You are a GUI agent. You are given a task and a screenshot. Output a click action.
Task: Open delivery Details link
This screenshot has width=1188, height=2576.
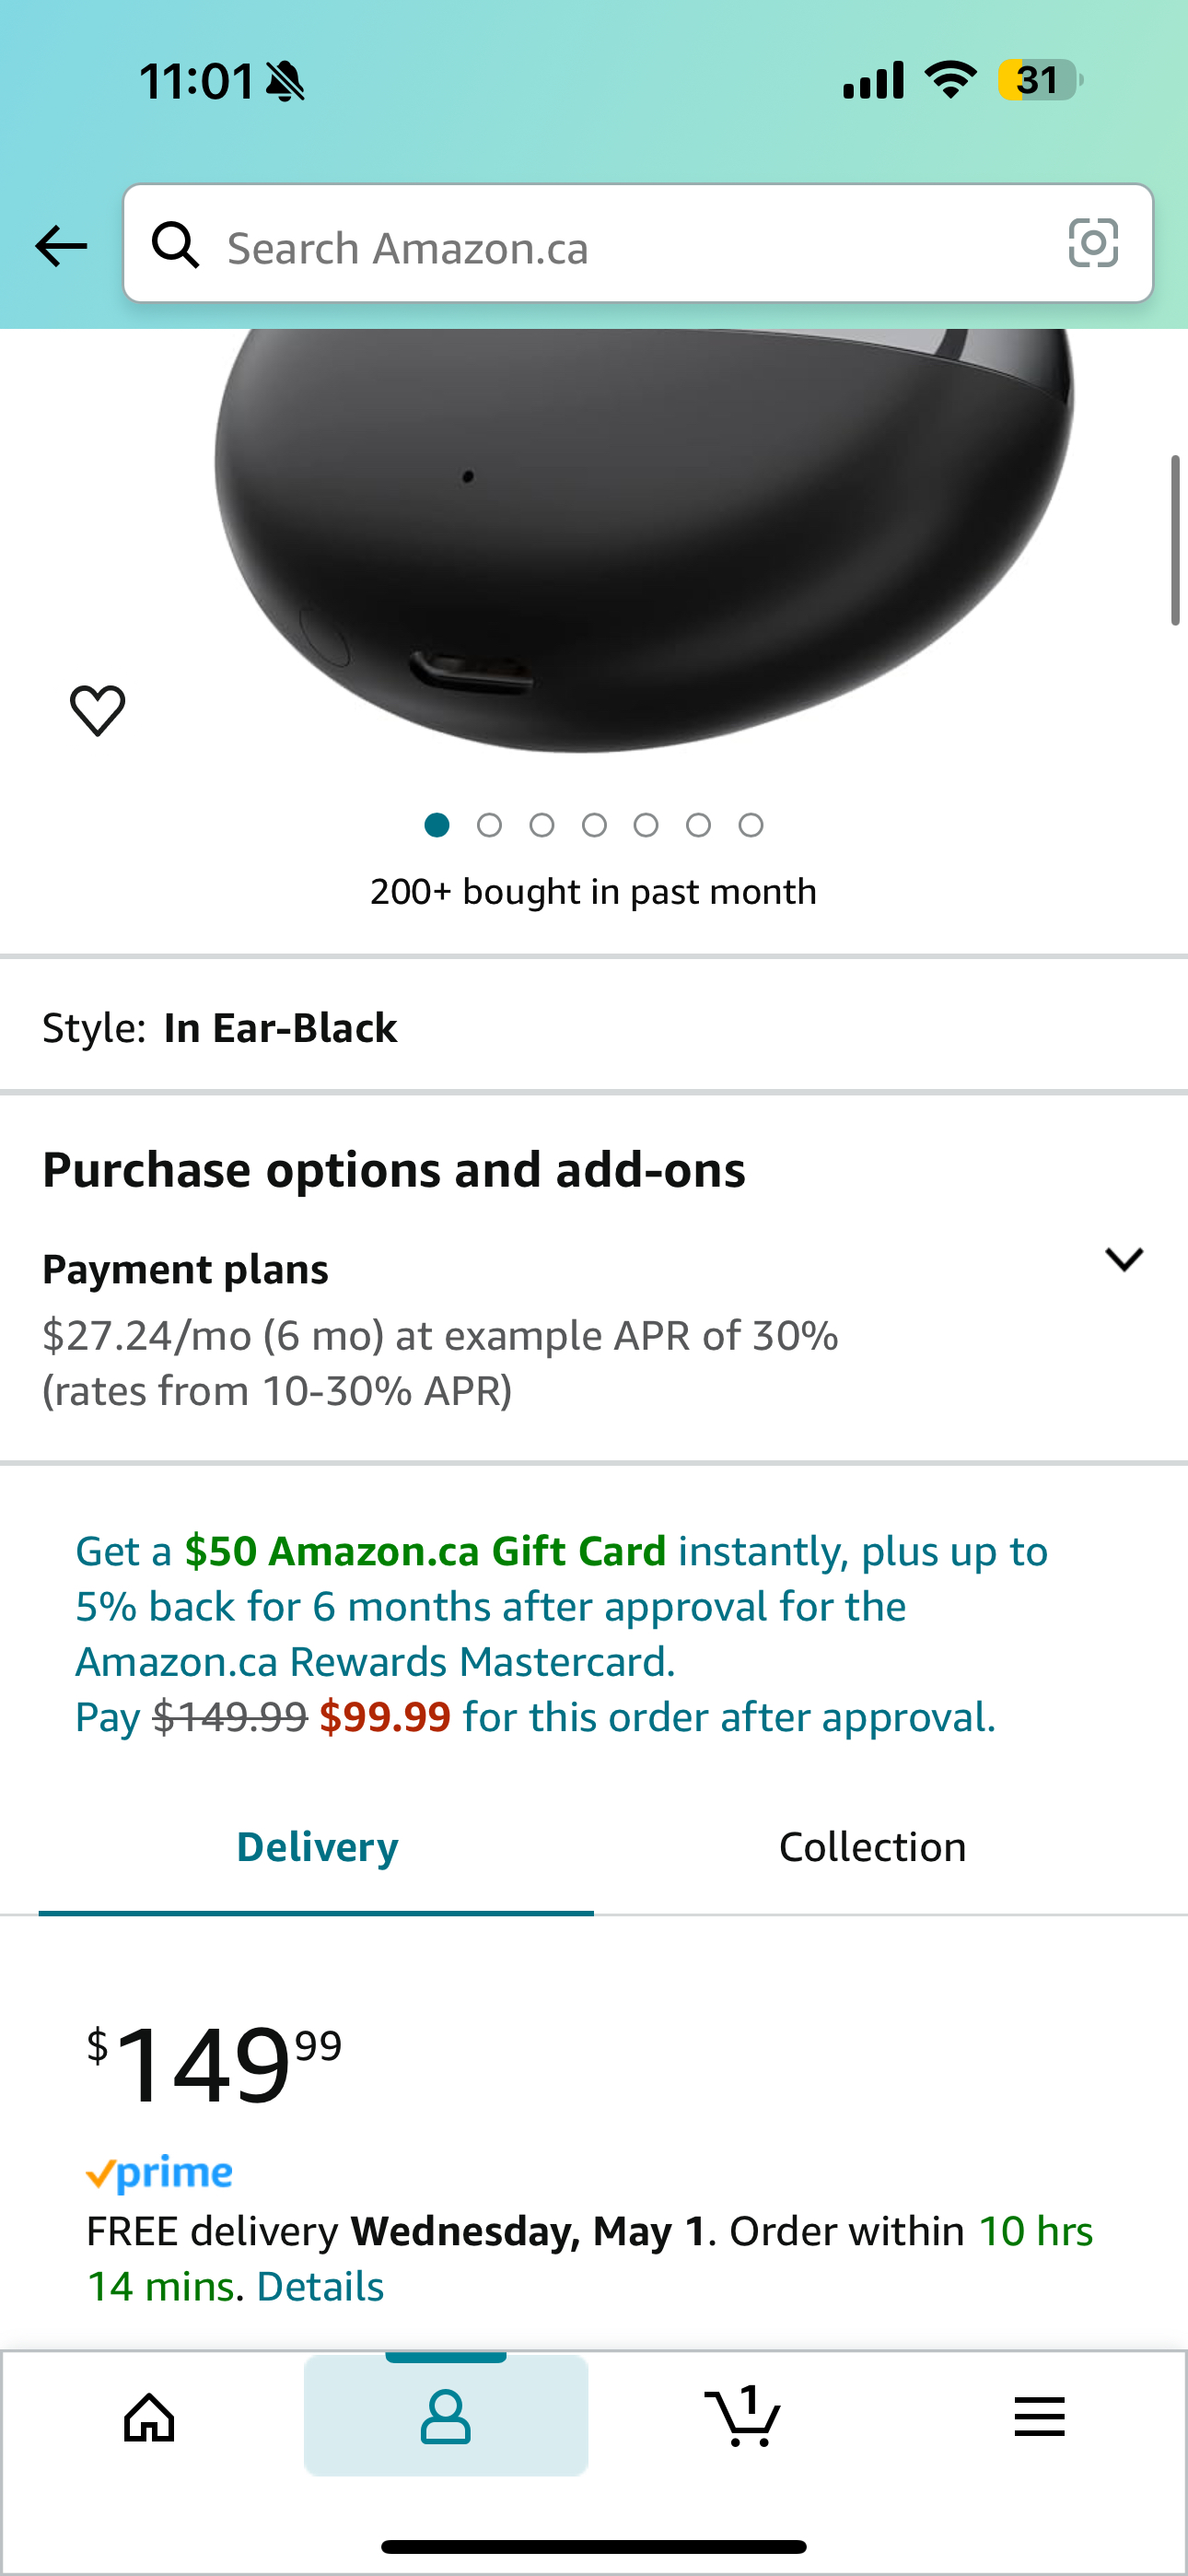click(x=320, y=2287)
